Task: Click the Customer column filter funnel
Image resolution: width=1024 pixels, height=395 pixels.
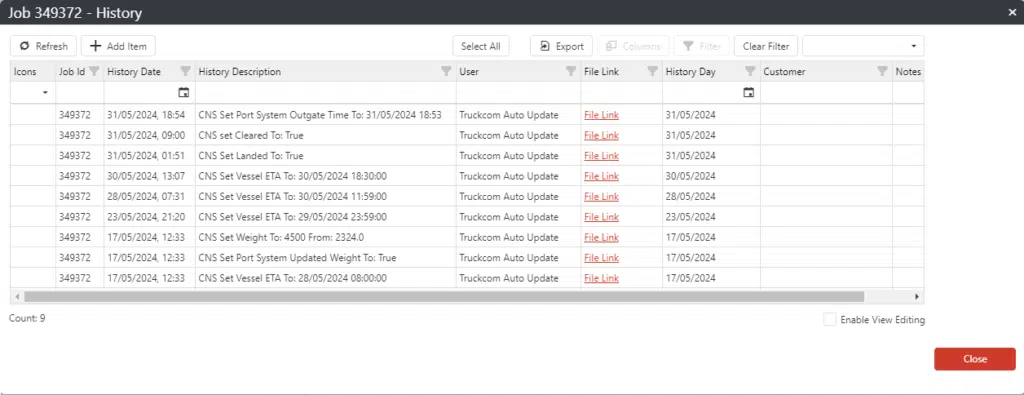Action: click(882, 71)
